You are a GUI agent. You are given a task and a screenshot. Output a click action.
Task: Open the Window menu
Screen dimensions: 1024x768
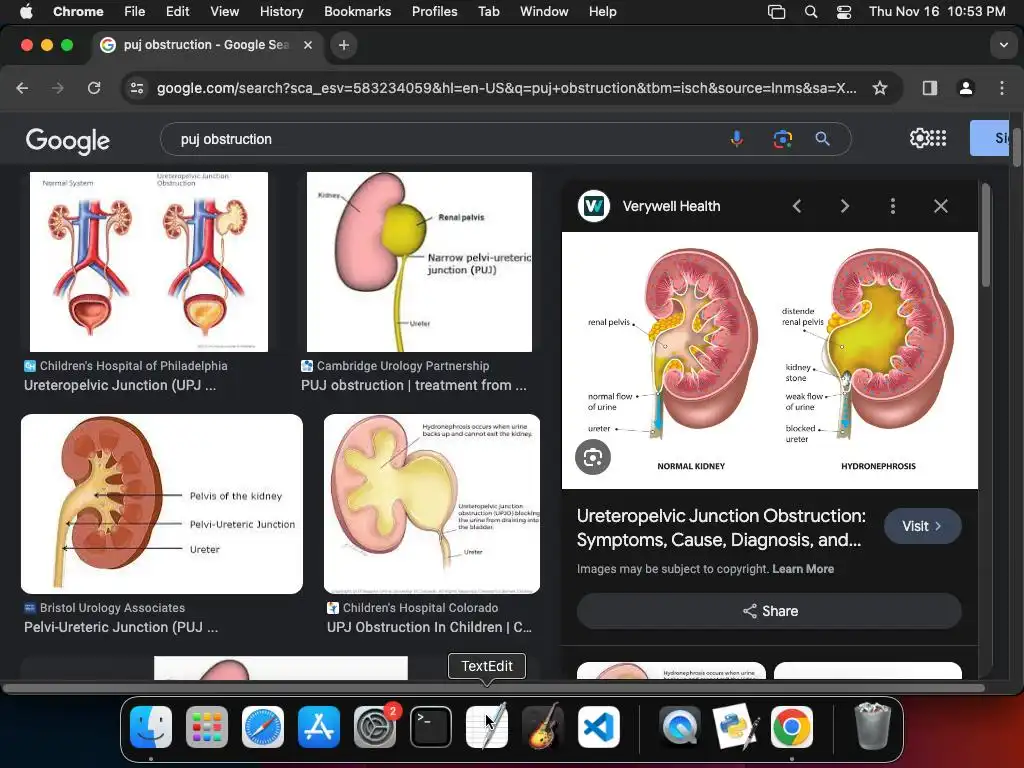click(544, 12)
